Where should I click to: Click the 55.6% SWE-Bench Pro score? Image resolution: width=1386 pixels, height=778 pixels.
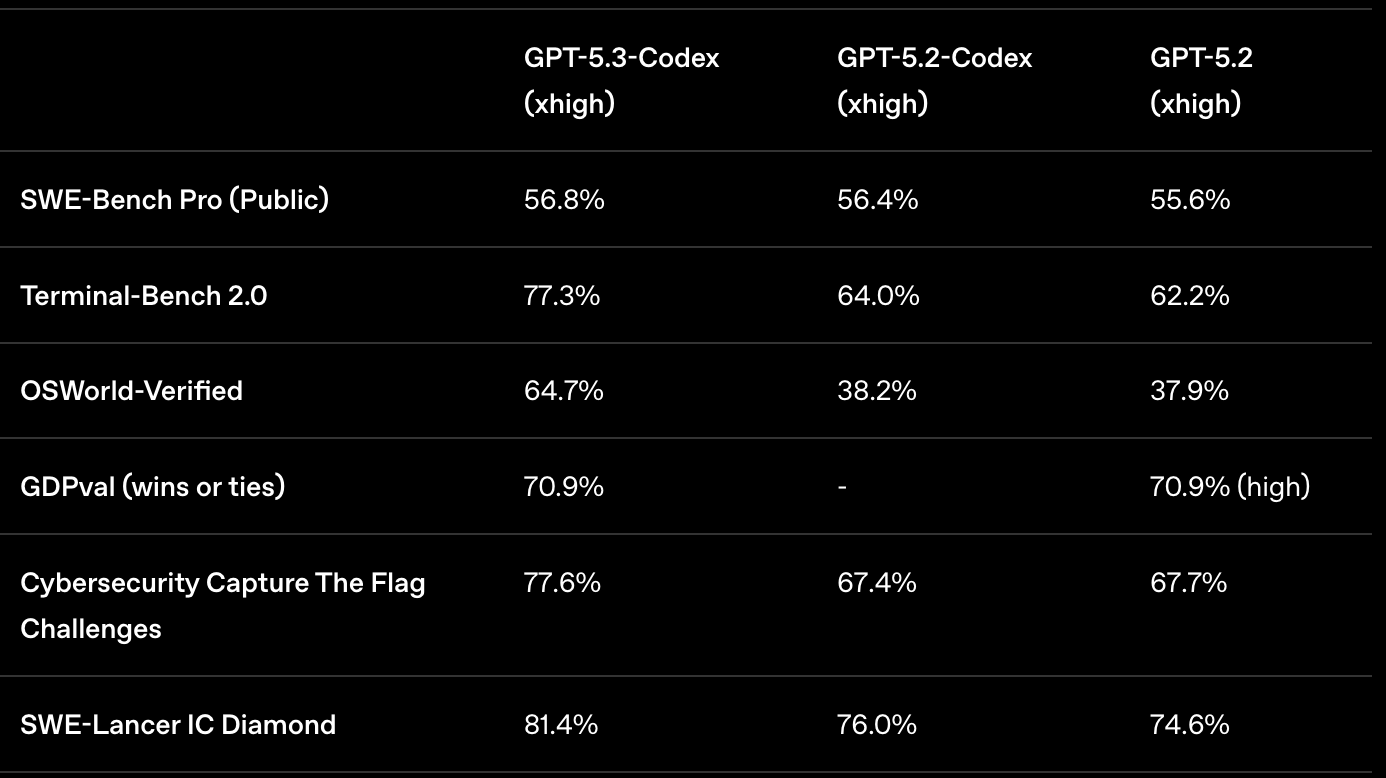pos(1190,199)
